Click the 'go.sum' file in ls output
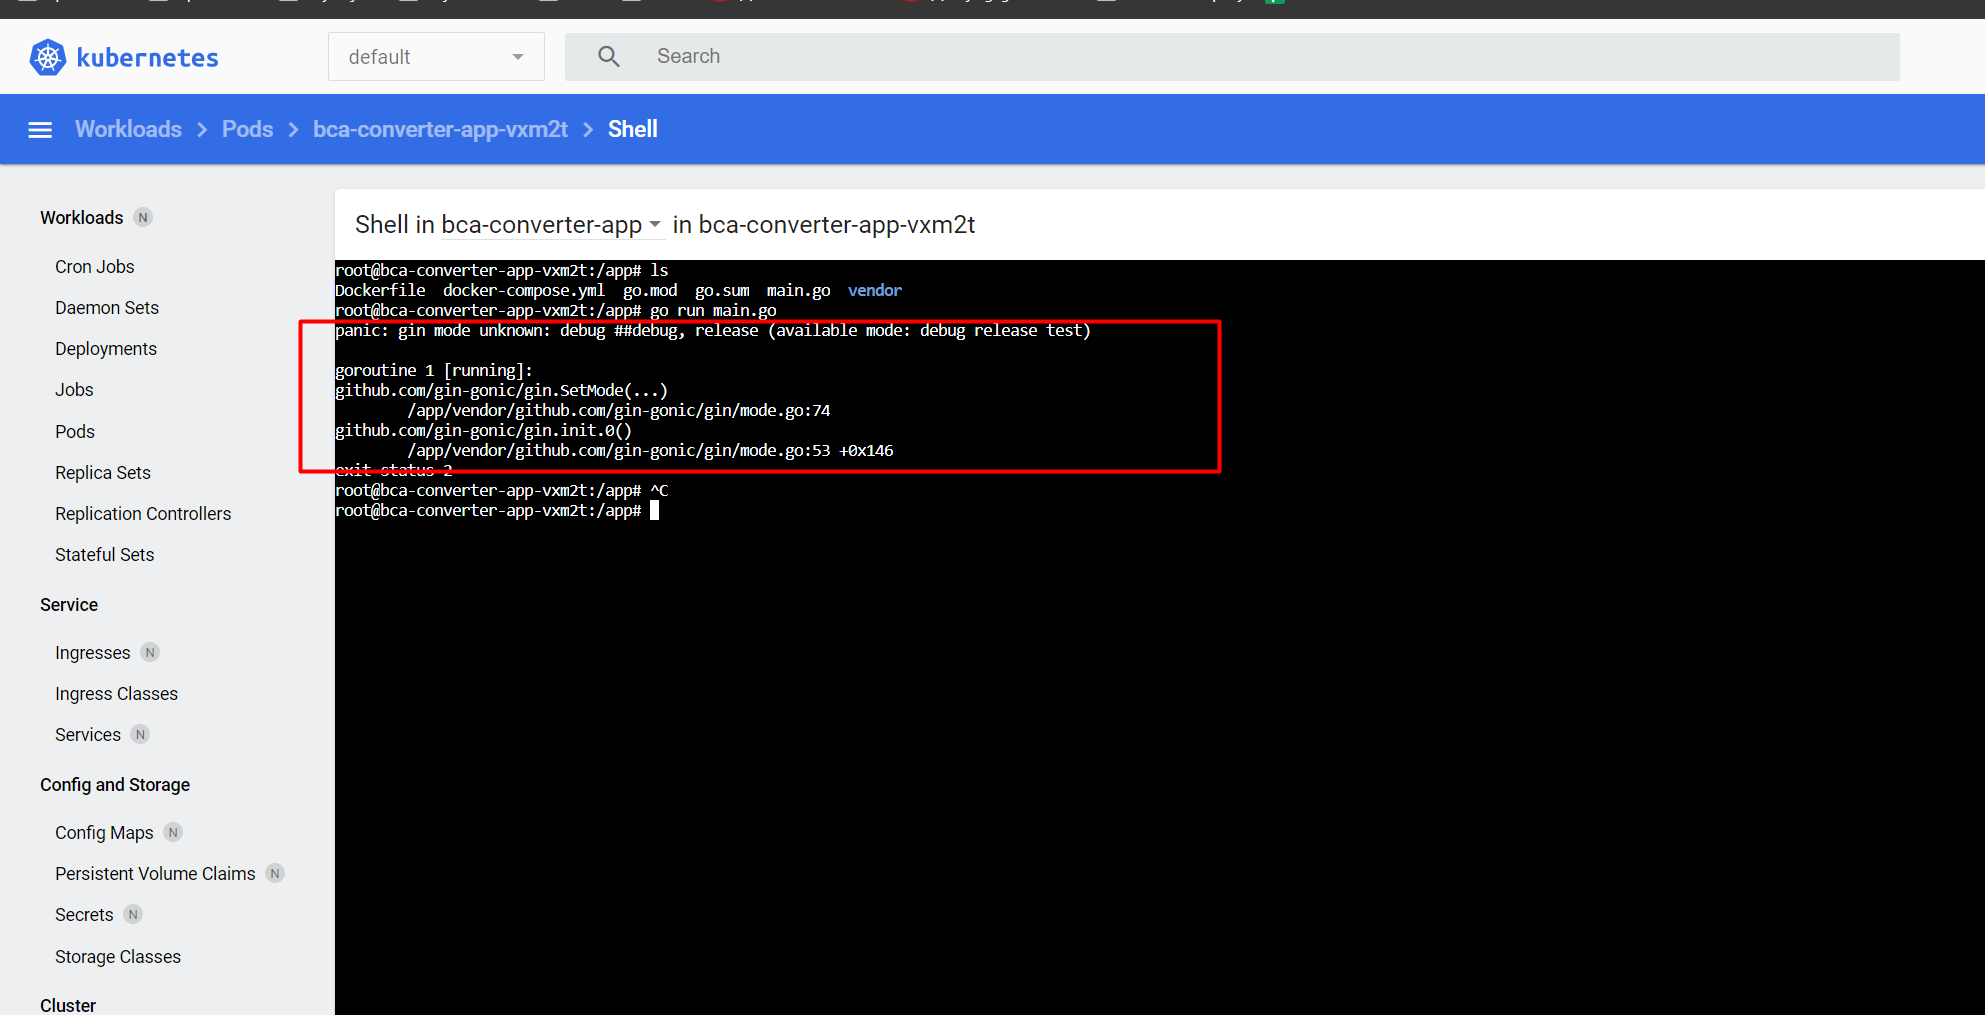Screen dimensions: 1985x1015 (722, 290)
